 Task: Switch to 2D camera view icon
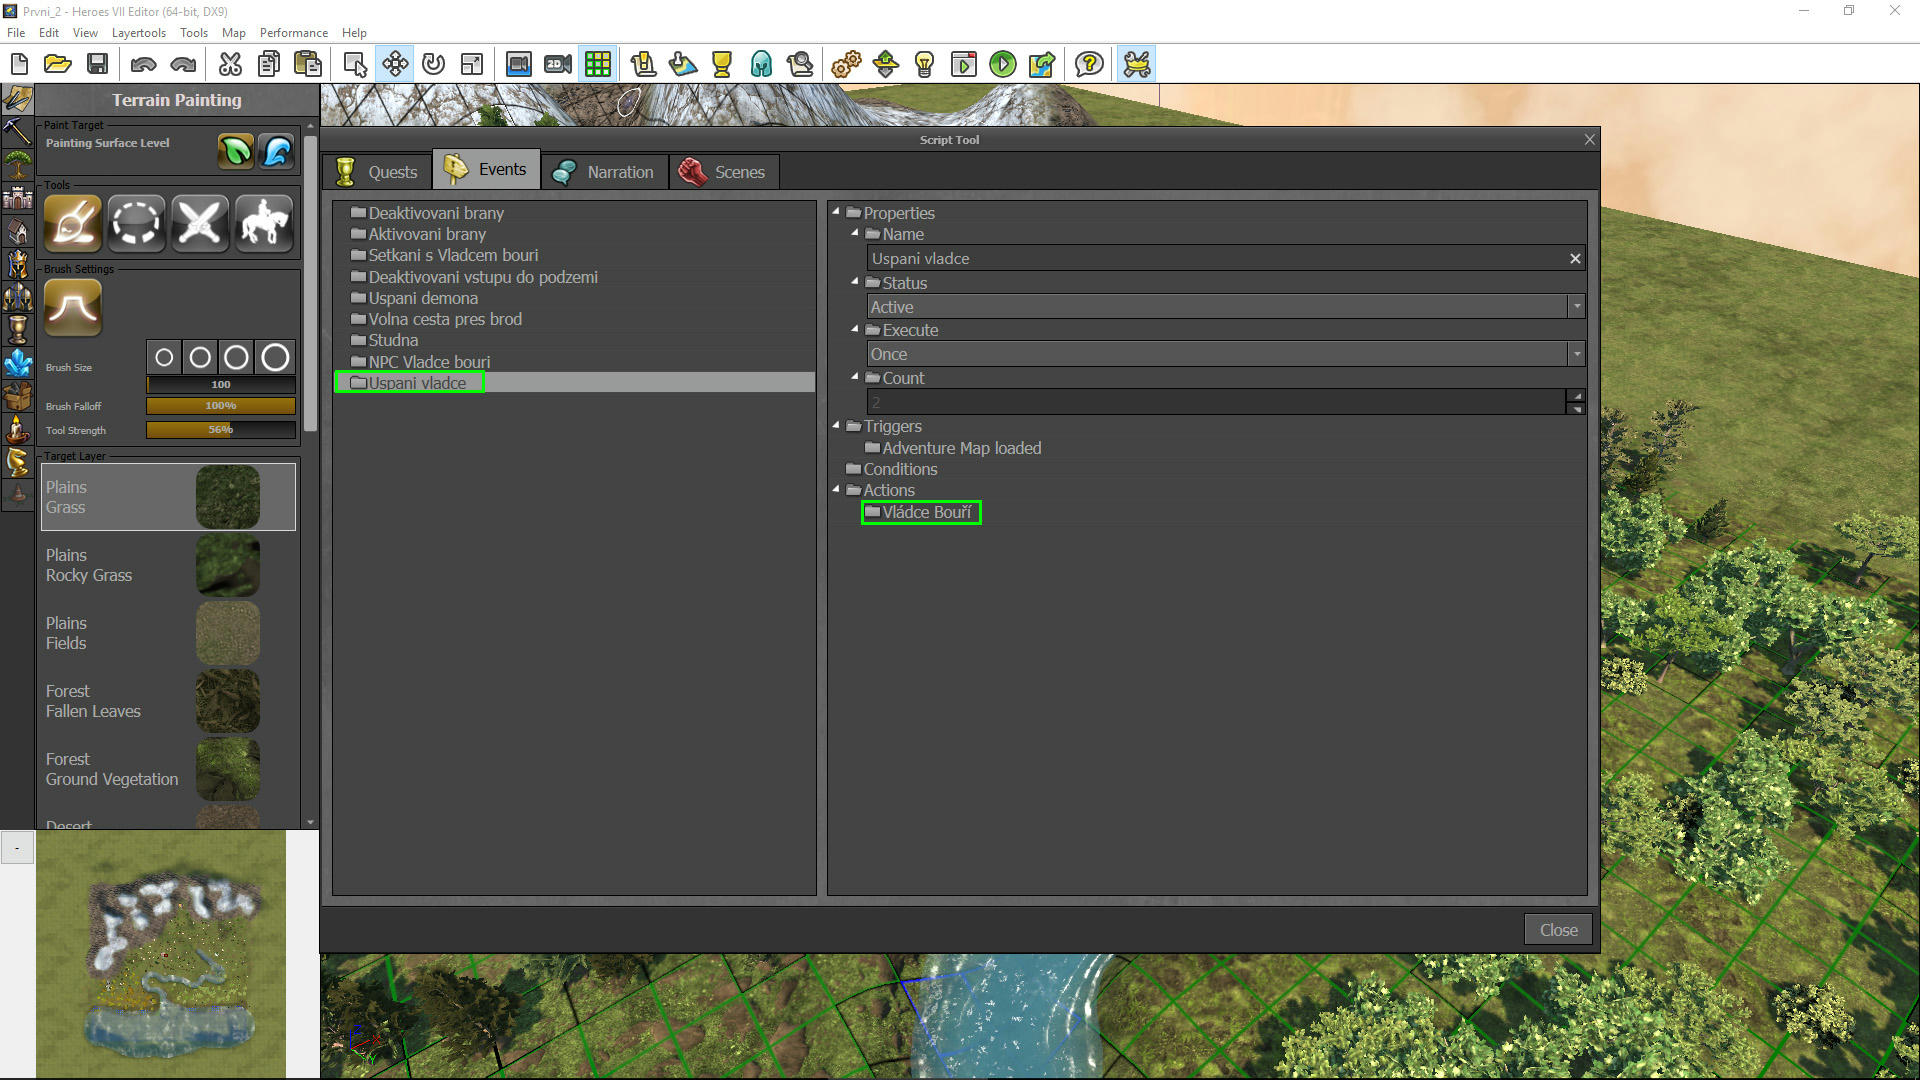tap(557, 64)
